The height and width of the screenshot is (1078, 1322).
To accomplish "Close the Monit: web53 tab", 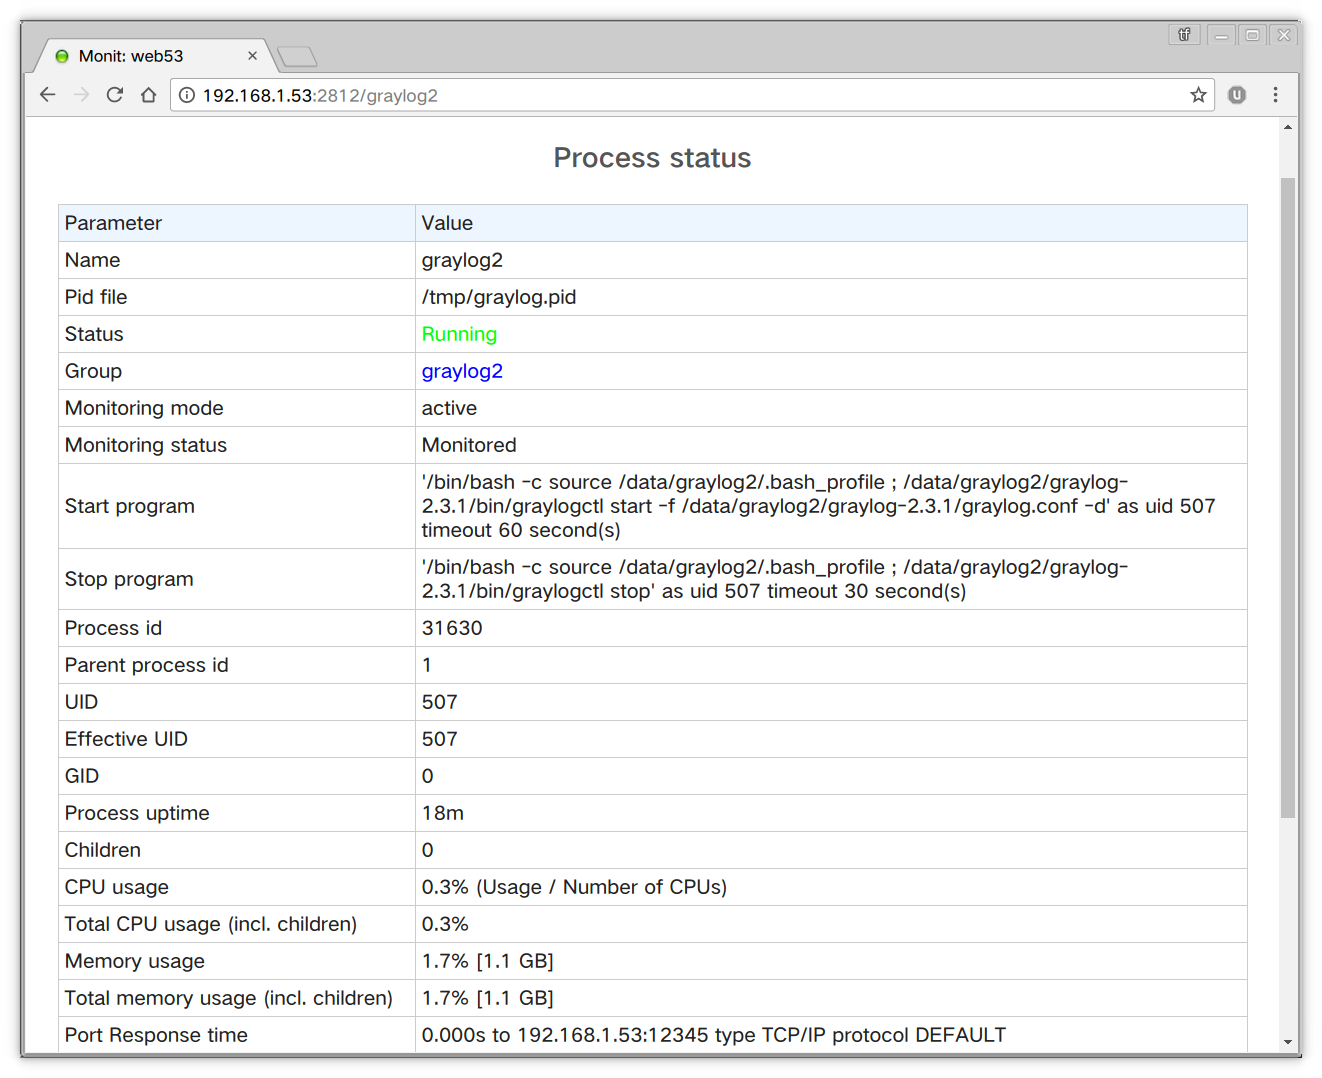I will (253, 56).
